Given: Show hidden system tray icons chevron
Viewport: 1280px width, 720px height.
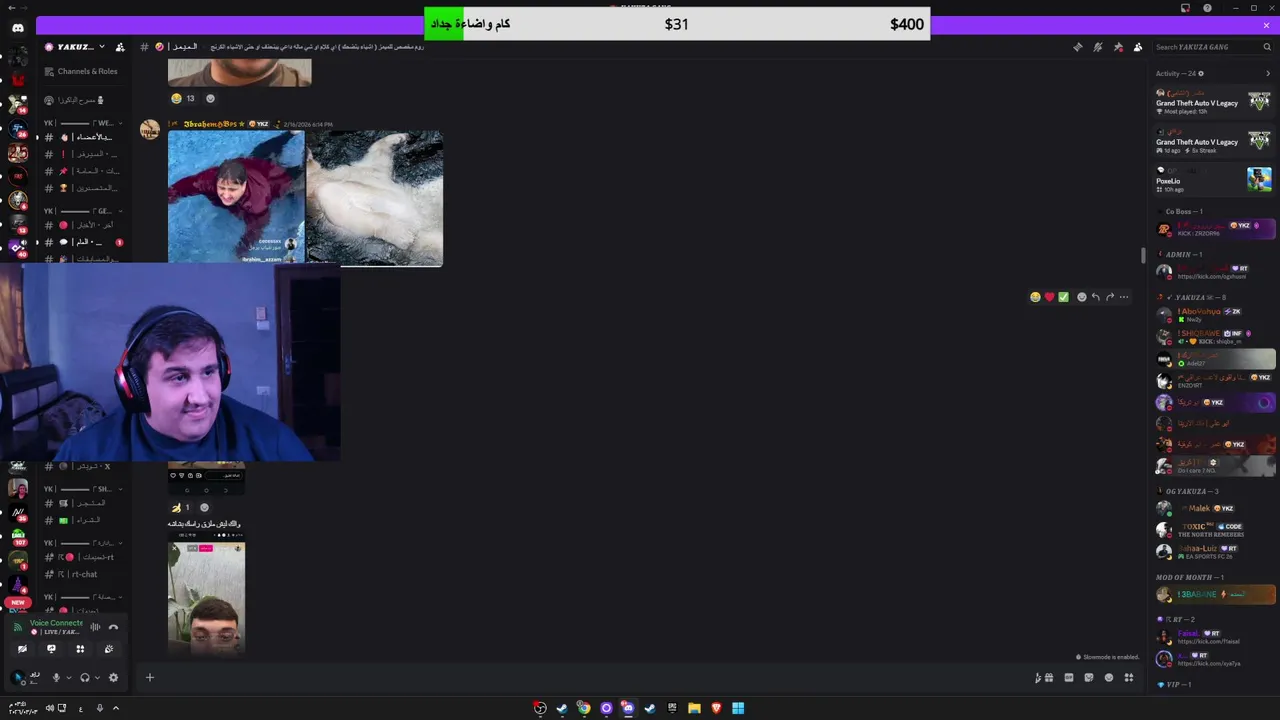Looking at the screenshot, I should coord(116,708).
